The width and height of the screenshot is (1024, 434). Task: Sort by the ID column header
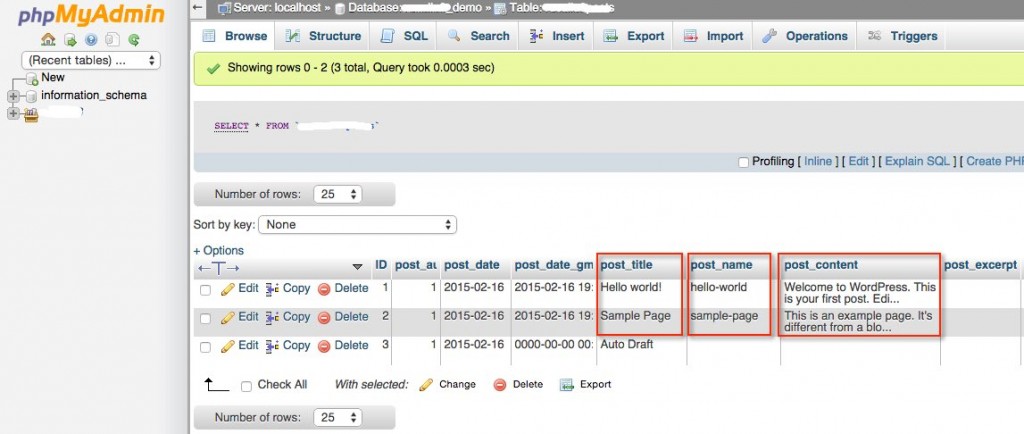click(x=381, y=265)
